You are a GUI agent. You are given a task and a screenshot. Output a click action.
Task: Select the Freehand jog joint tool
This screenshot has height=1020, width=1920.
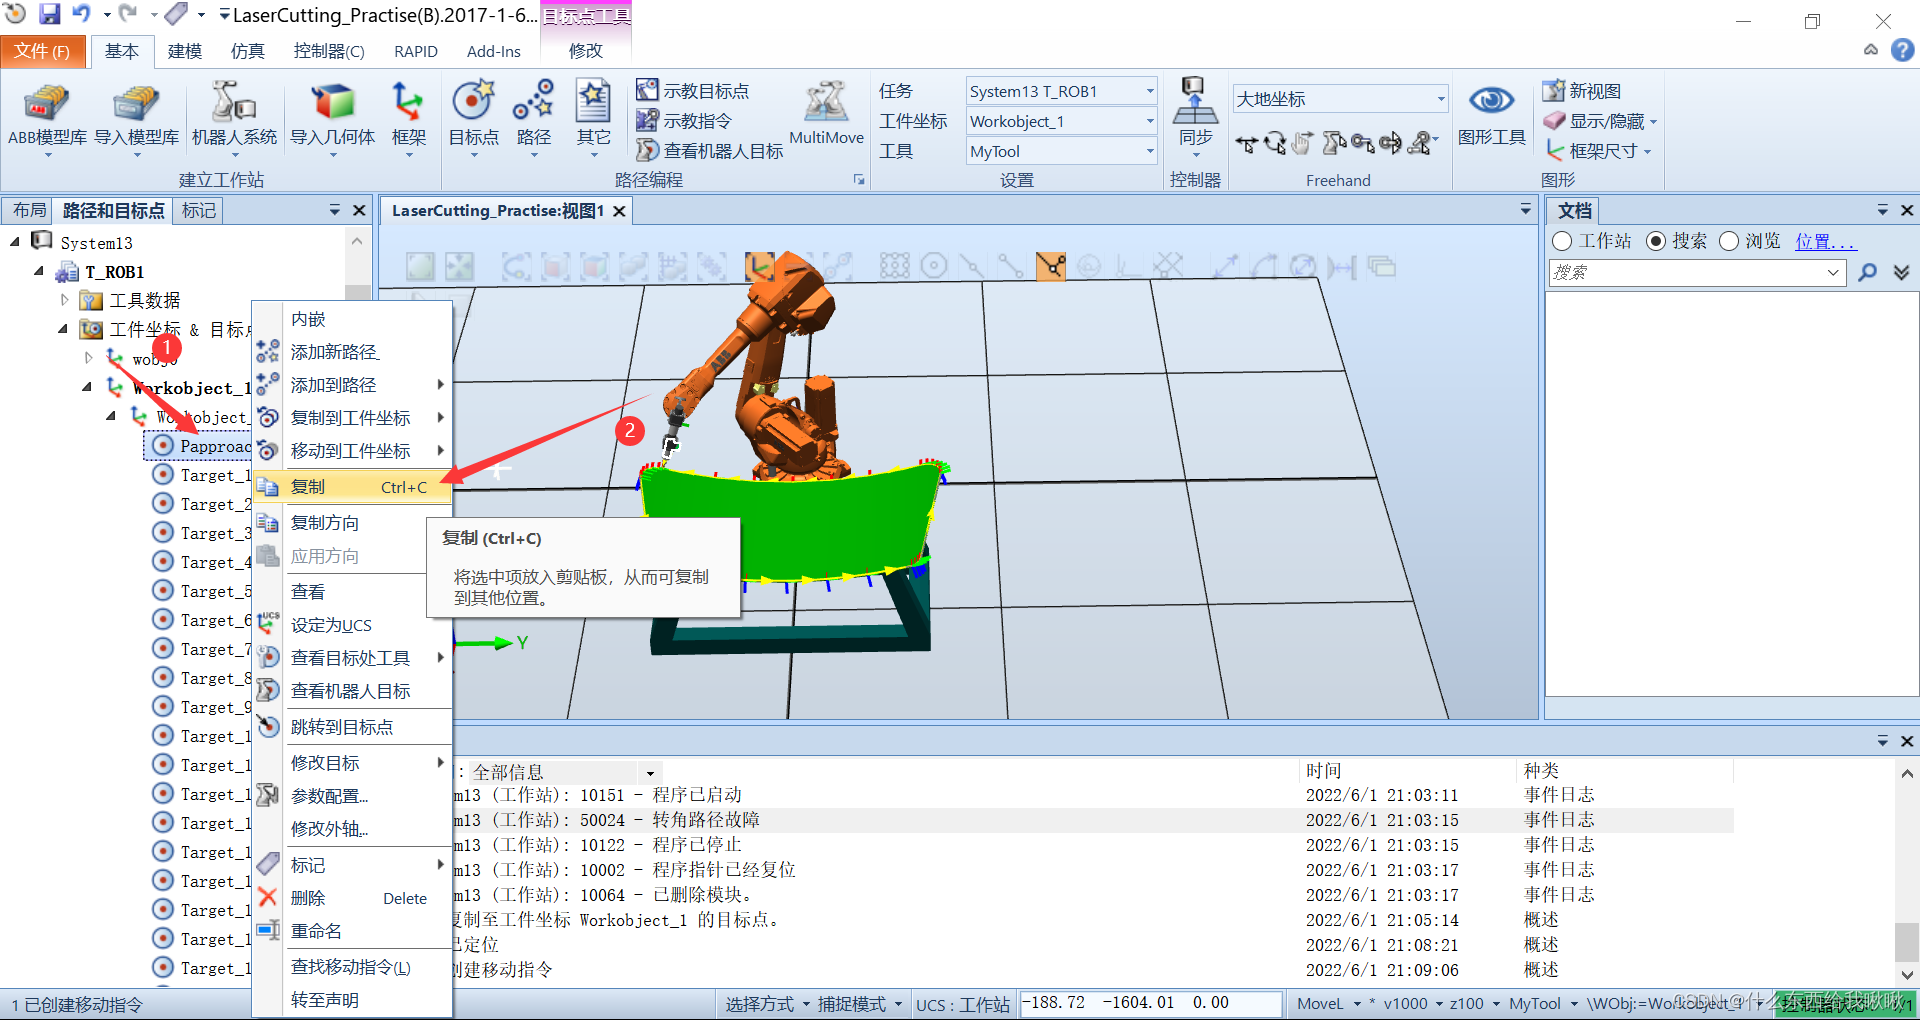1333,144
